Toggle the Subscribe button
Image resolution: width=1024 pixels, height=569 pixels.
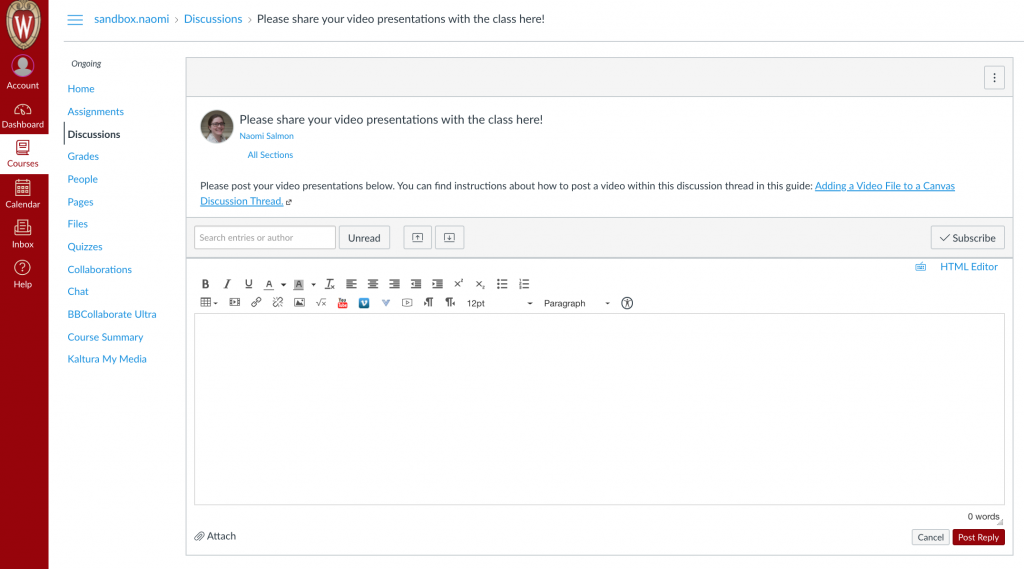tap(967, 238)
